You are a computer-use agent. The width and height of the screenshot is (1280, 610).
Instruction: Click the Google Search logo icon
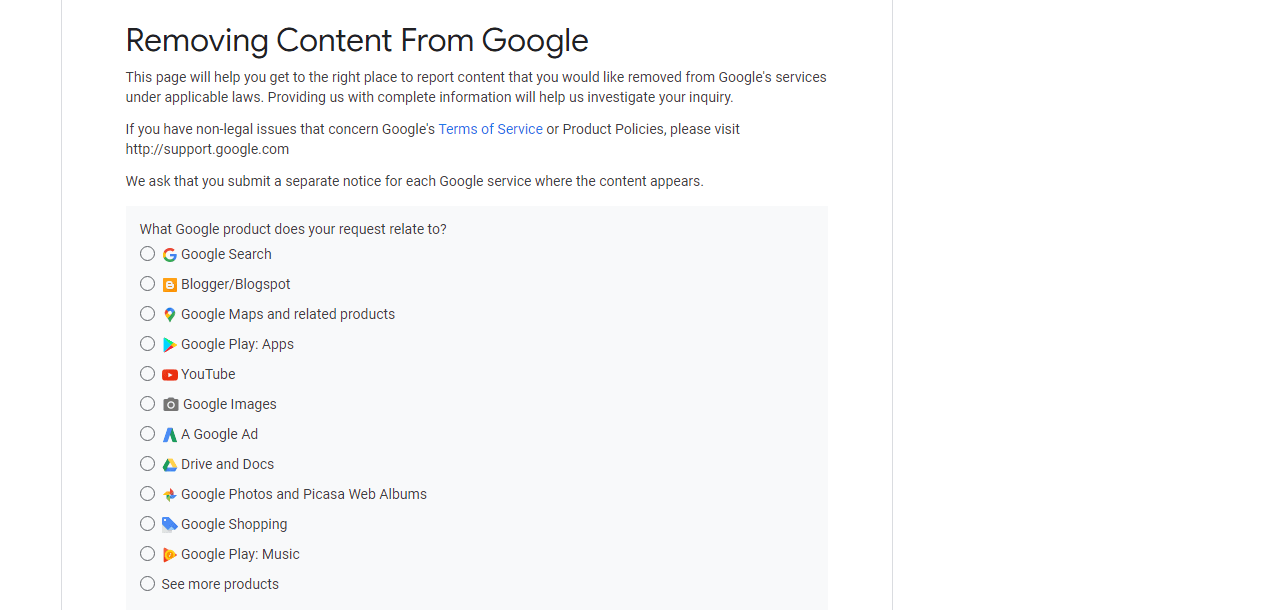pos(170,254)
